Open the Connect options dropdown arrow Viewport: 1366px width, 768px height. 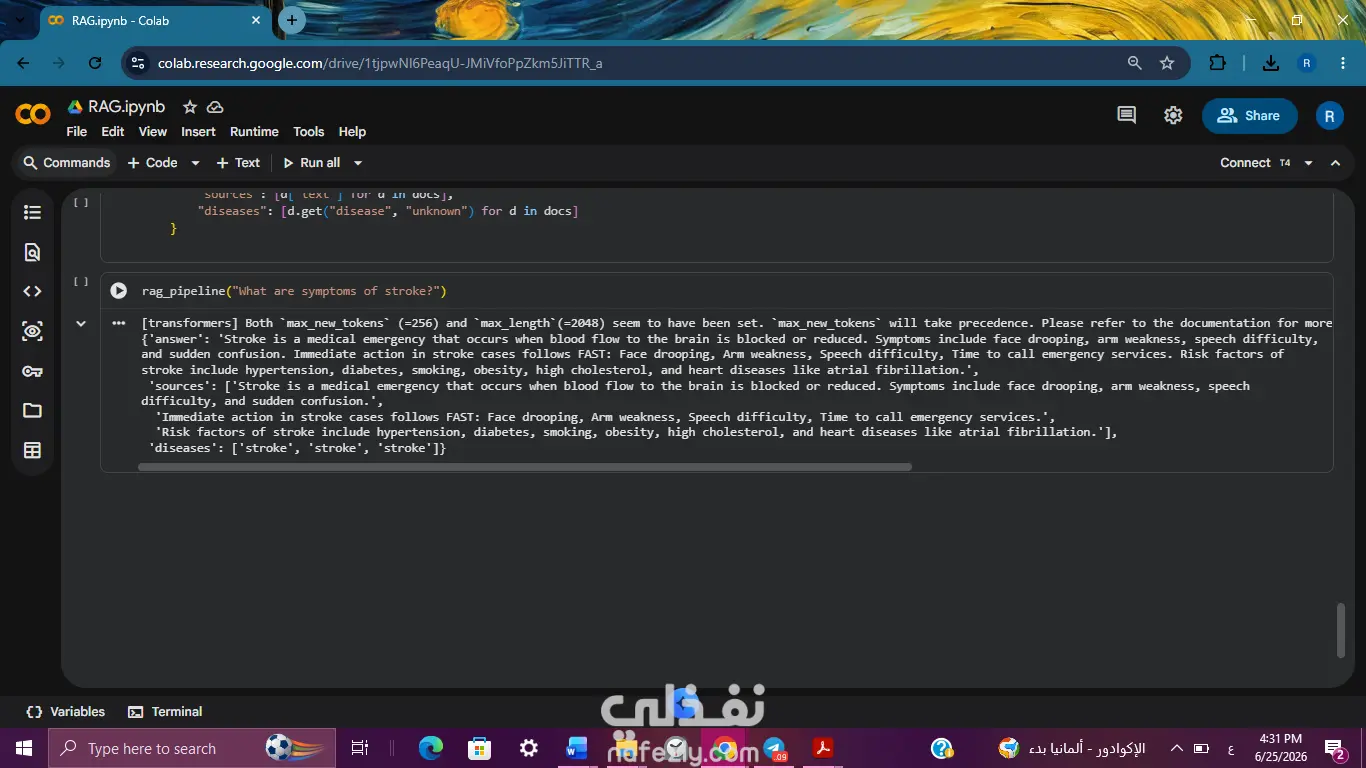(1308, 163)
